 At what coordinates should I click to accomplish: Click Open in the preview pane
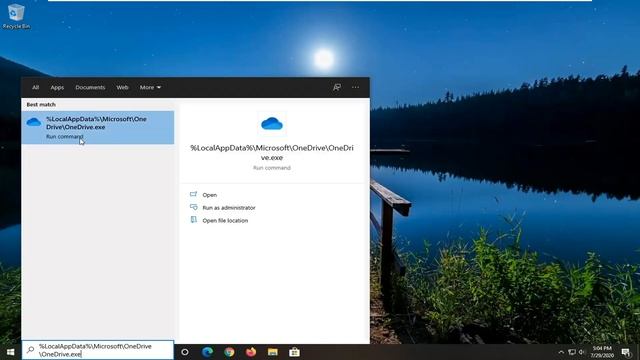tap(210, 195)
